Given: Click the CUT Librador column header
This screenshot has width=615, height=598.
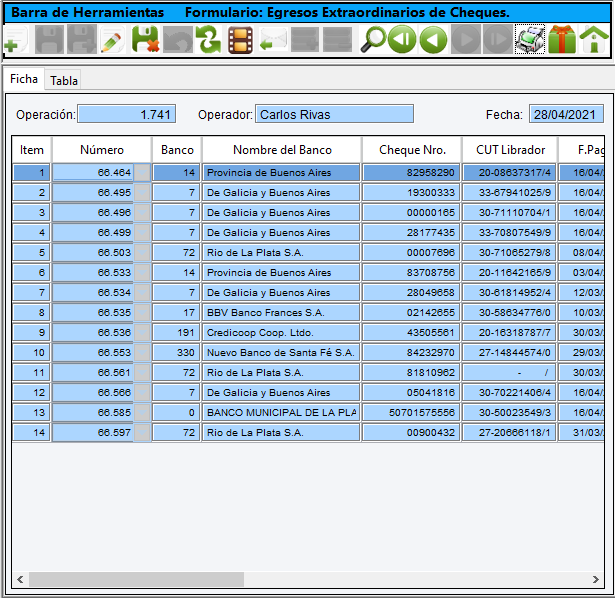Looking at the screenshot, I should coord(510,150).
